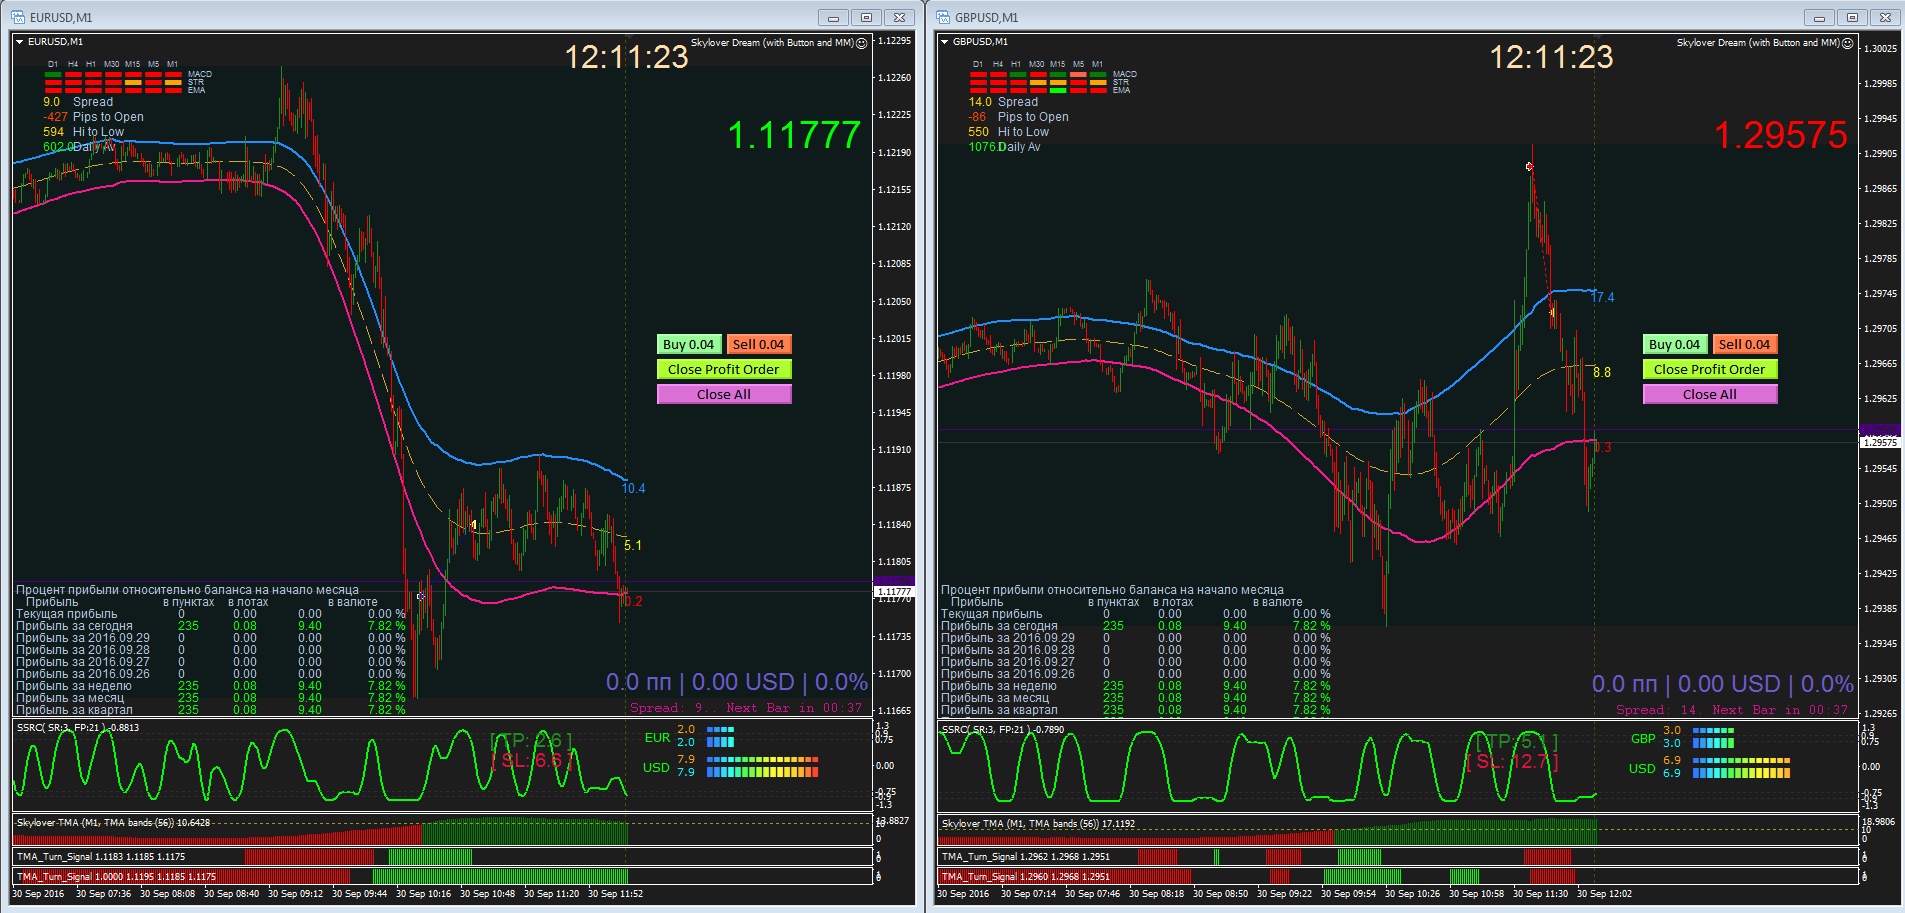Select the SSRC indicator label on GBPUSD
Screen dimensions: 1905x913
coord(1003,730)
